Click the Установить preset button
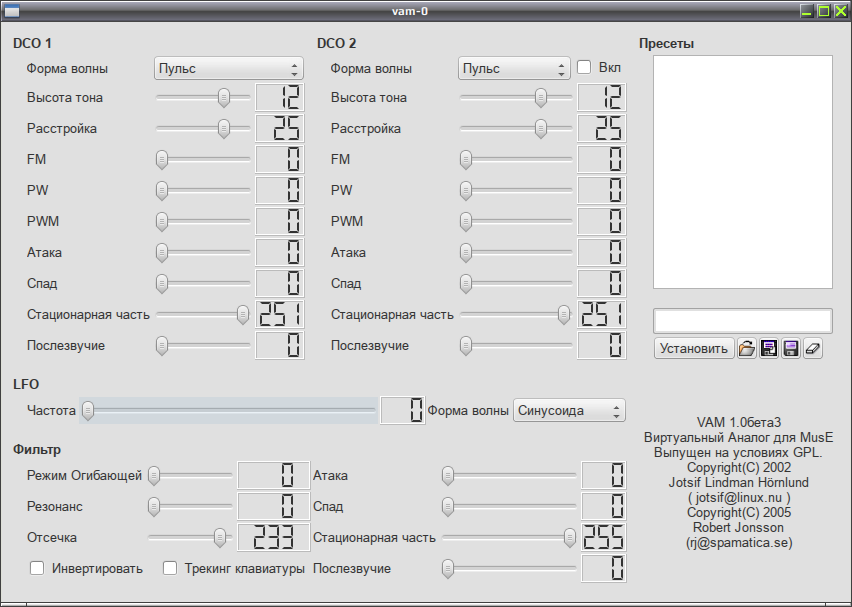852x607 pixels. coord(694,348)
